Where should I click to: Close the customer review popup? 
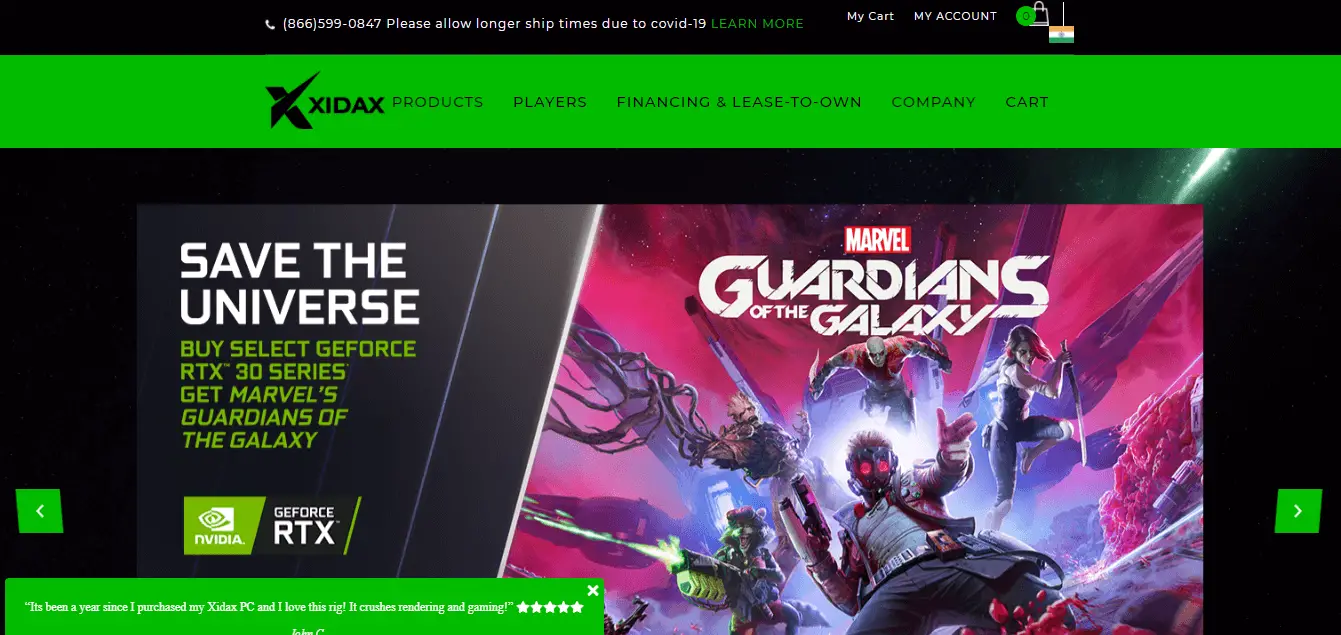(593, 590)
